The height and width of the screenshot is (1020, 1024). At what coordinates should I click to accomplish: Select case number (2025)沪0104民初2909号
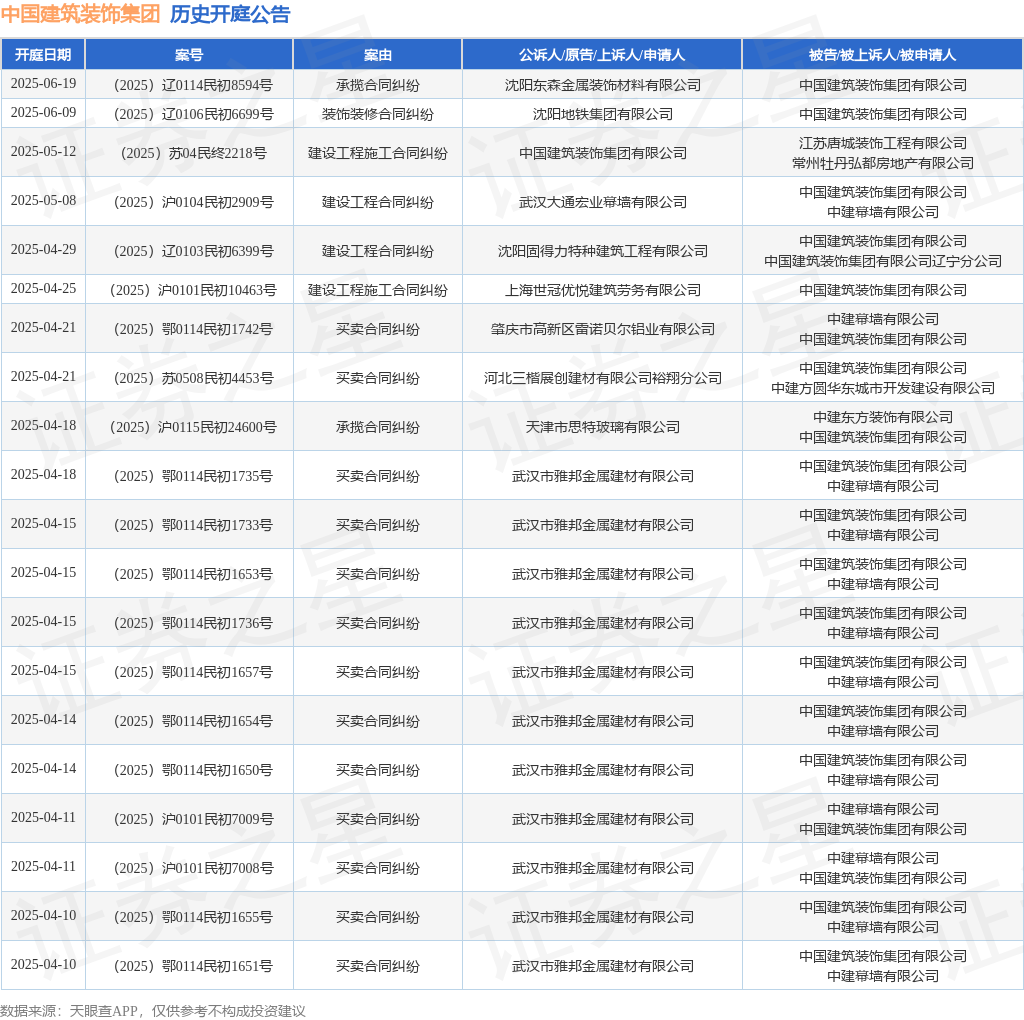point(193,202)
